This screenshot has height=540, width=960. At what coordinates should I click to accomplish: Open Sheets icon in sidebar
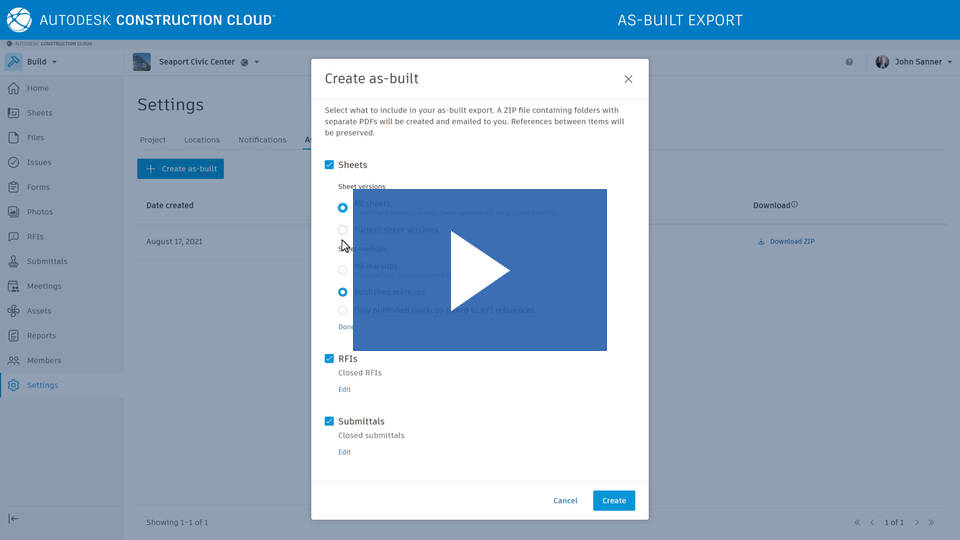click(x=13, y=113)
